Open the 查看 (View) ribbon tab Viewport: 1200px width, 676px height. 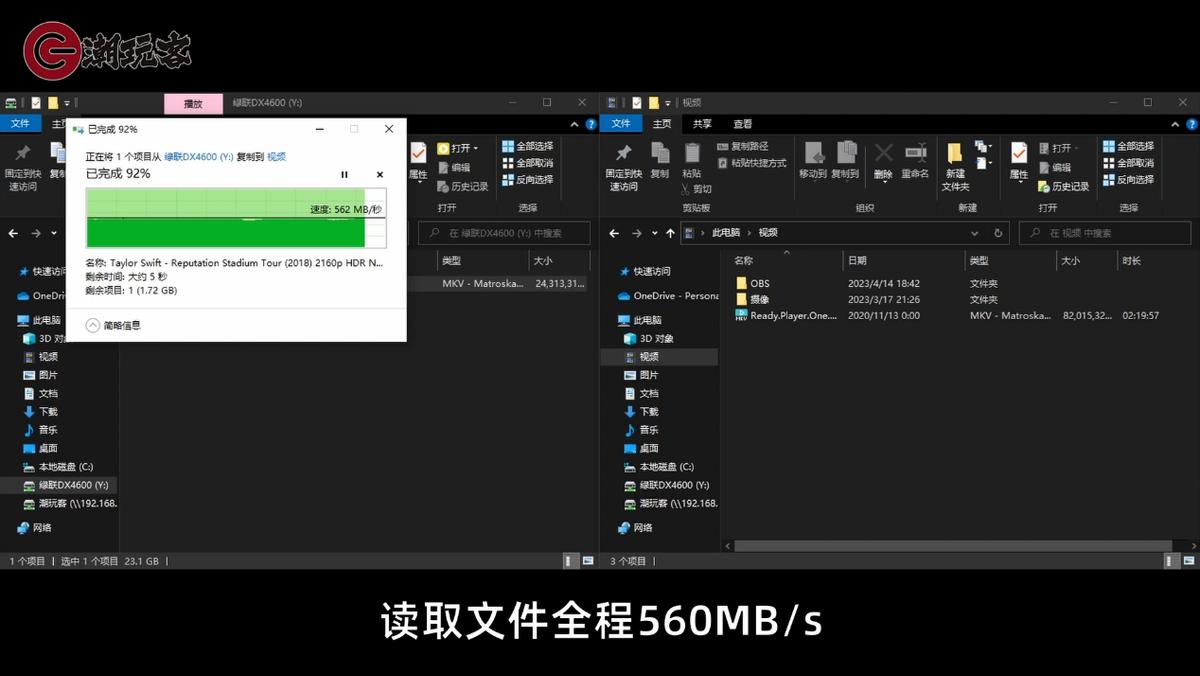pos(740,122)
